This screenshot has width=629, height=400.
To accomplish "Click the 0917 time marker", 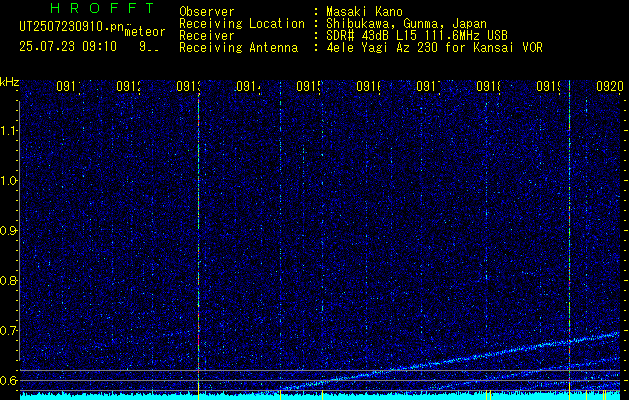I will pos(428,86).
